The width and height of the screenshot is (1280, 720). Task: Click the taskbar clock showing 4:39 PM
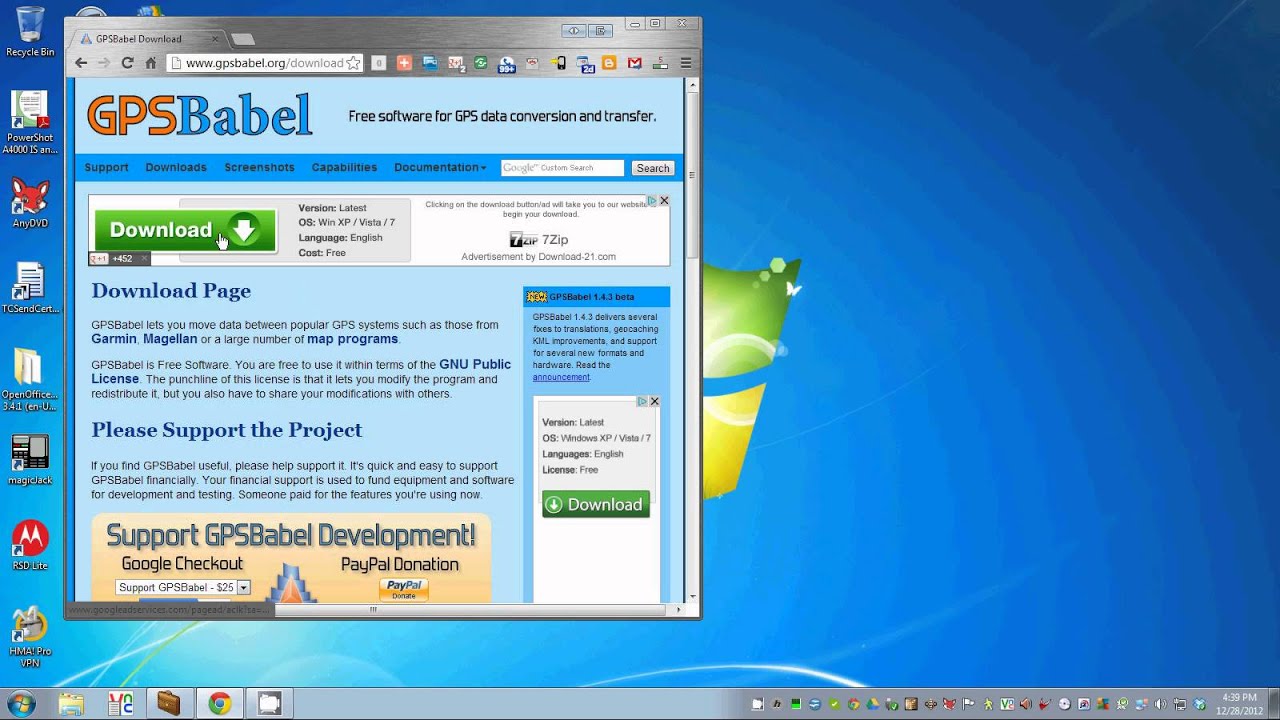pos(1239,703)
